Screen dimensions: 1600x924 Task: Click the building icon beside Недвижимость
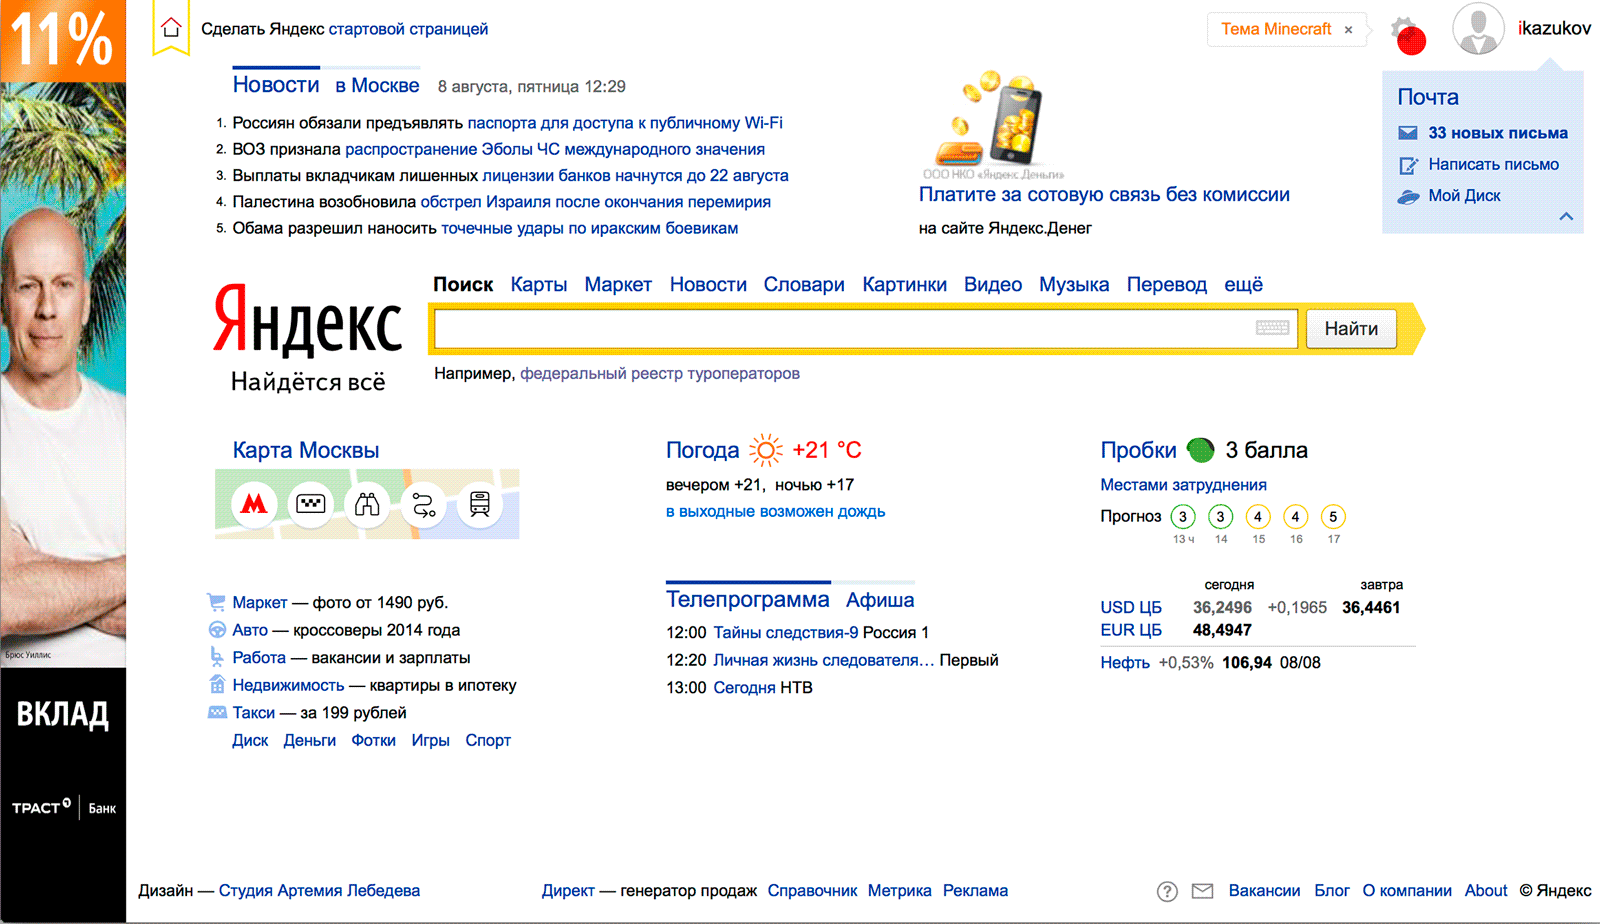point(217,685)
